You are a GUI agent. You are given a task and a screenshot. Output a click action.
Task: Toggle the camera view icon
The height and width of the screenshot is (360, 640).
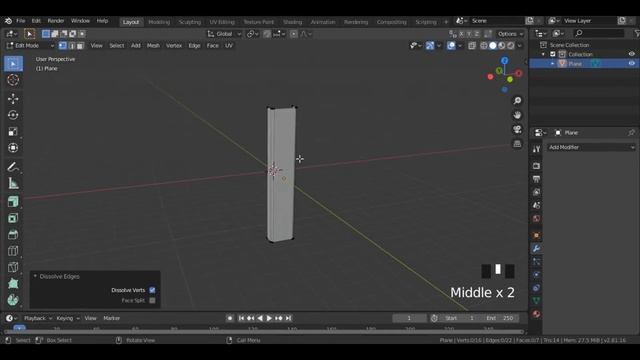point(517,129)
